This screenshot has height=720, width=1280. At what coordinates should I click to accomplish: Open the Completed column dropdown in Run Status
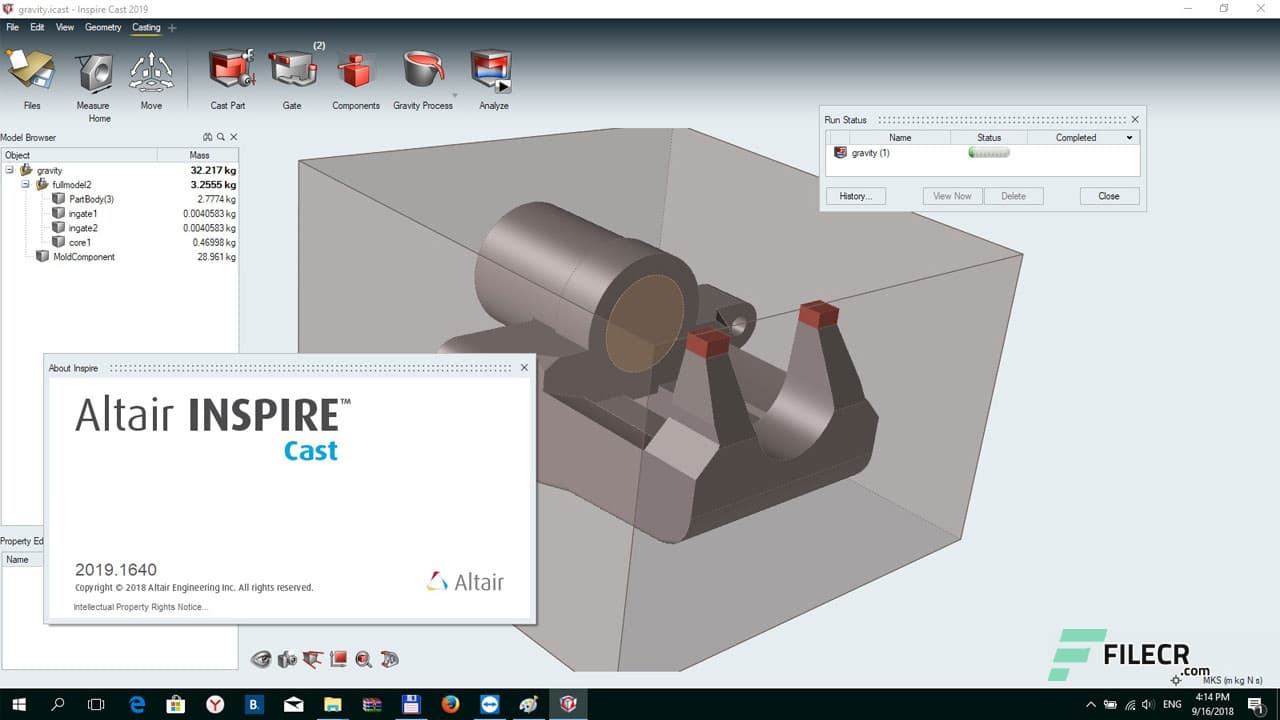click(1128, 137)
